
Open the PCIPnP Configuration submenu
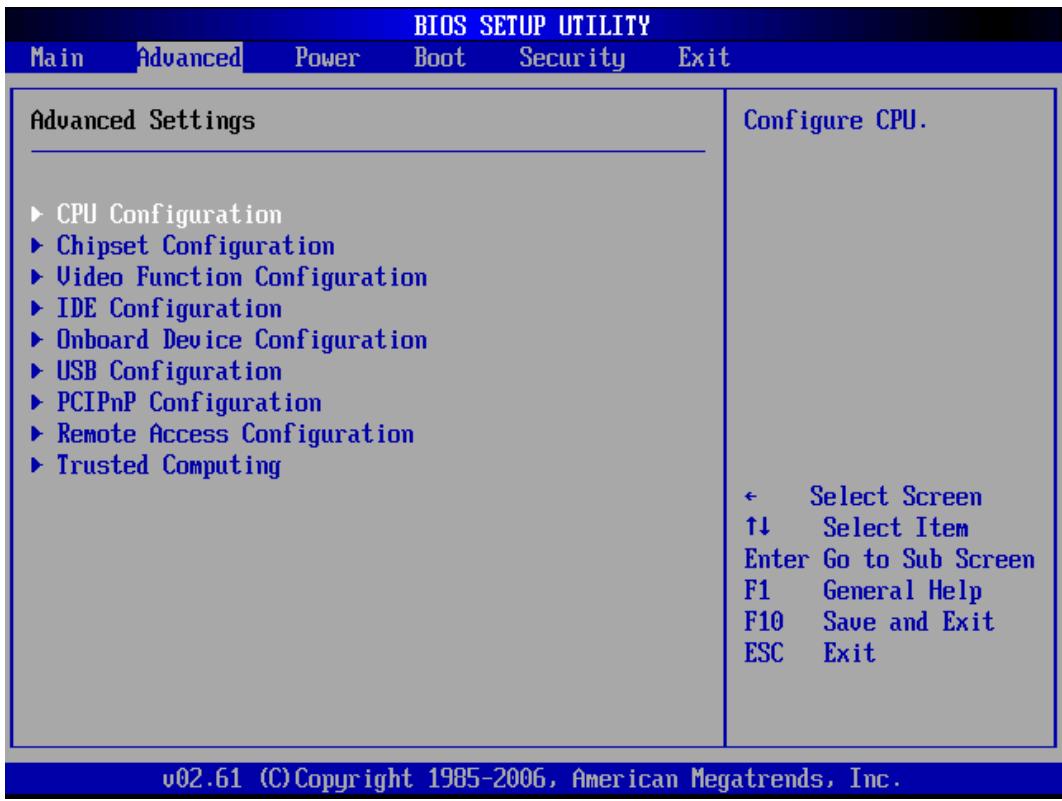coord(189,403)
